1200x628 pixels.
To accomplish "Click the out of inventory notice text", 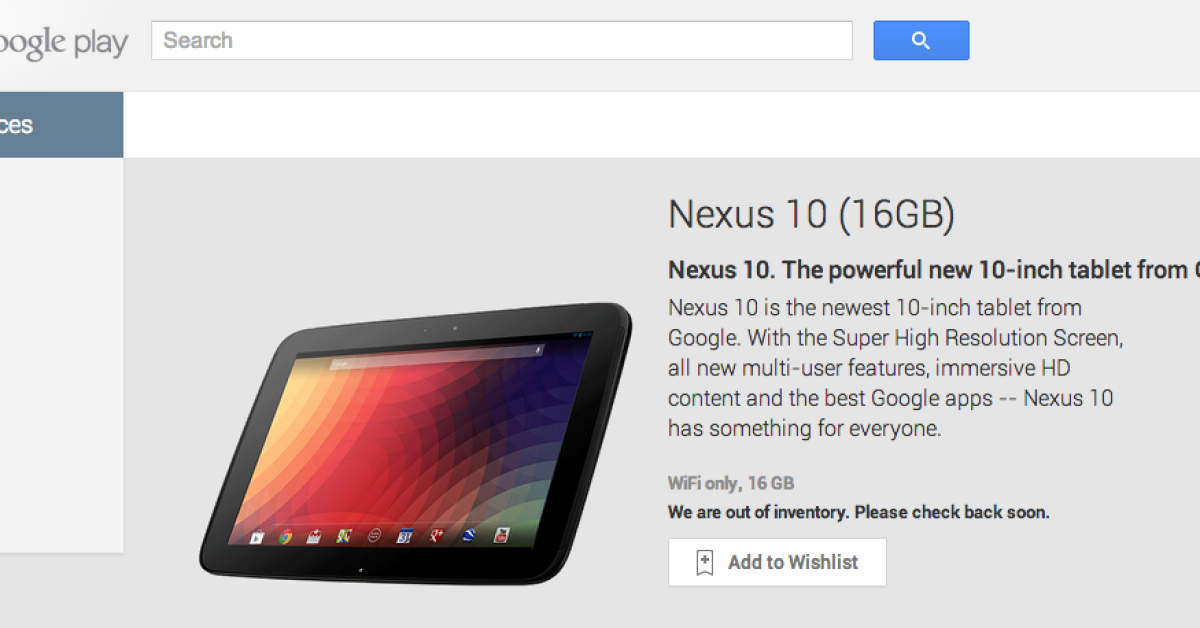I will click(859, 513).
